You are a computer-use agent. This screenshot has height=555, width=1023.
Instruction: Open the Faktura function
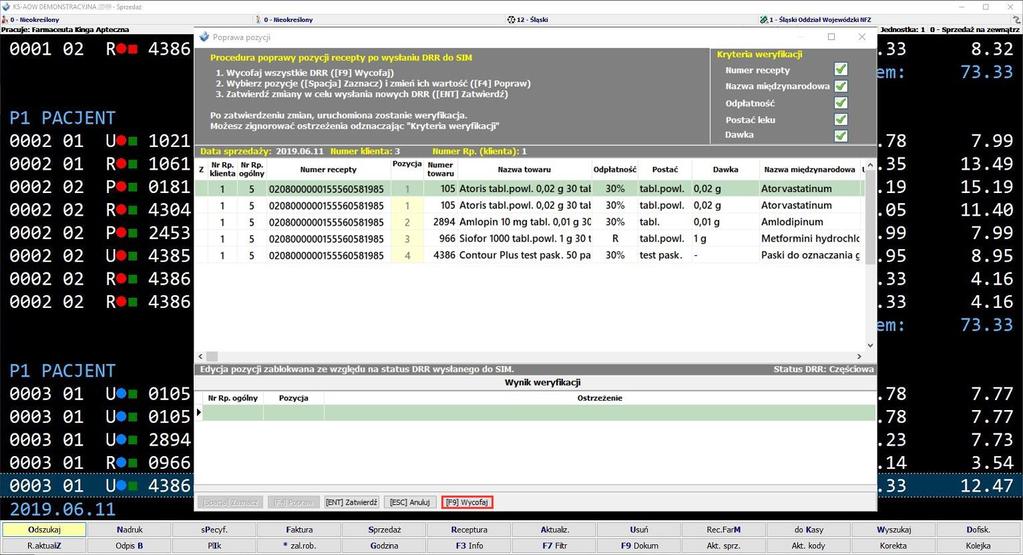tap(299, 530)
